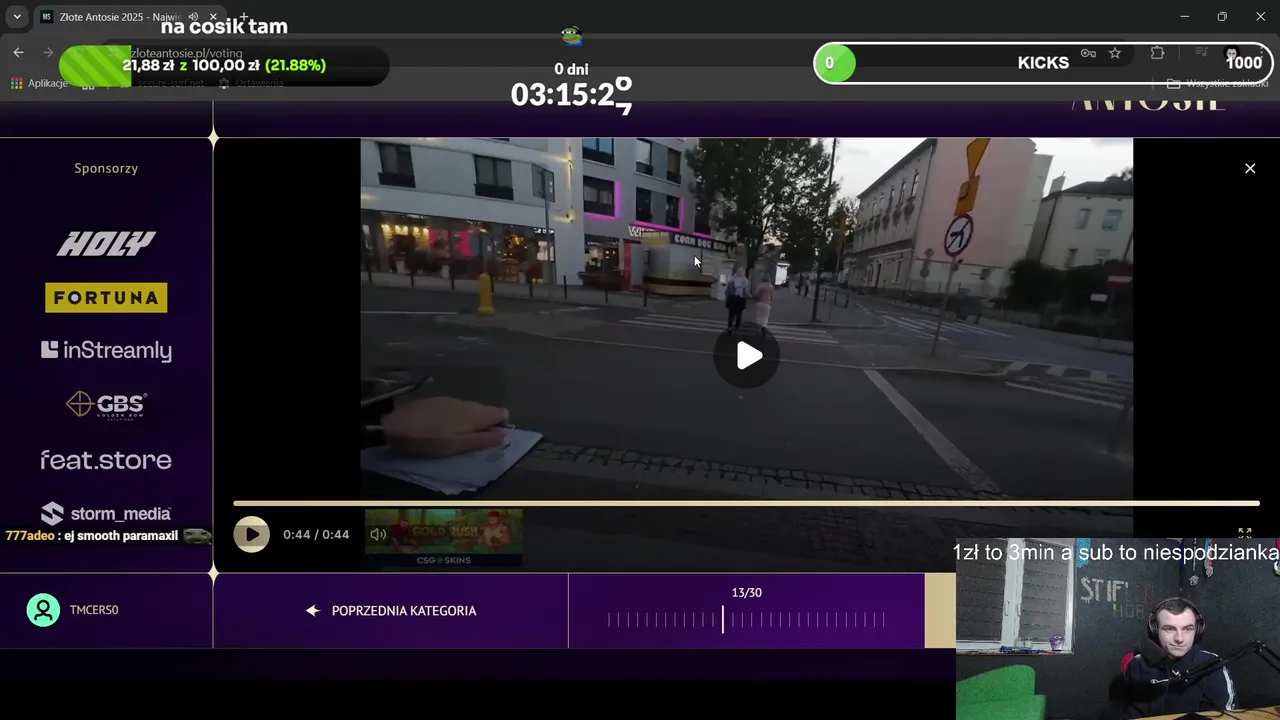Play the video with the large center button
The image size is (1280, 720).
coord(748,356)
